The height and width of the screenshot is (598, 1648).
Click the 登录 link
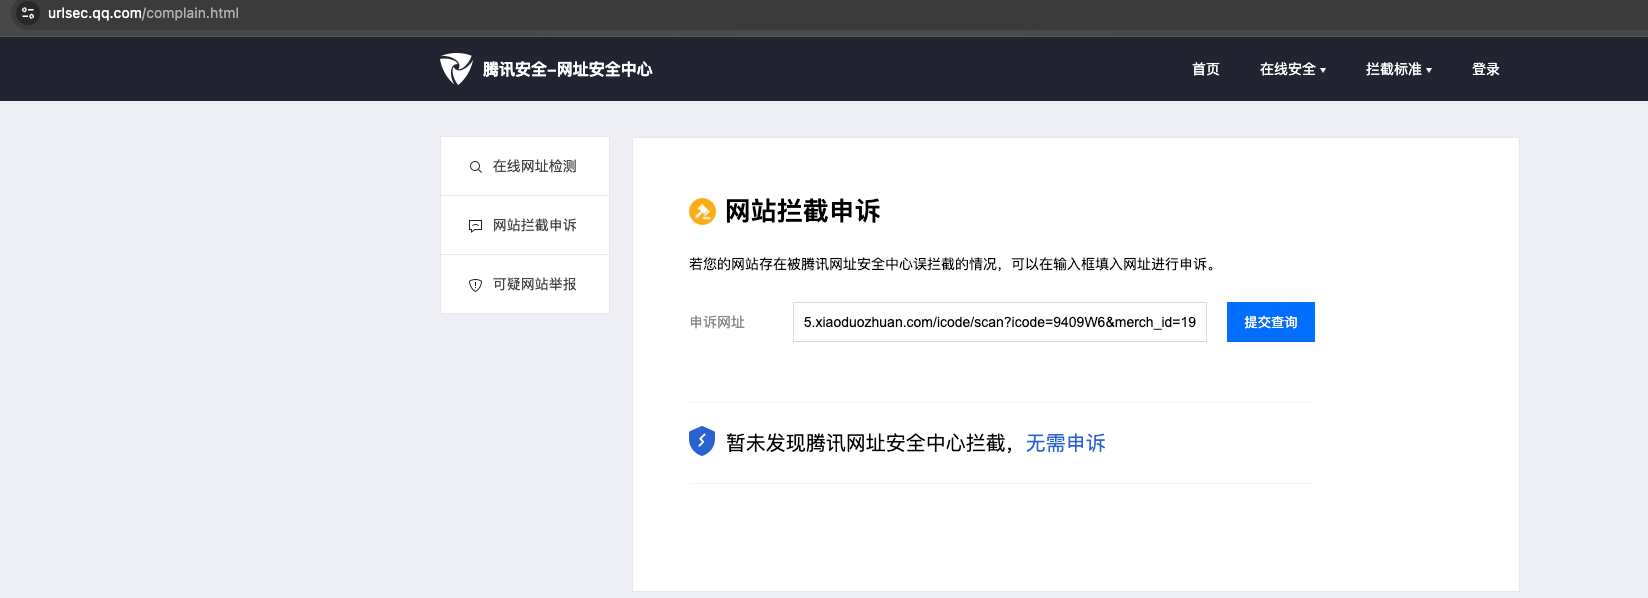pyautogui.click(x=1486, y=69)
